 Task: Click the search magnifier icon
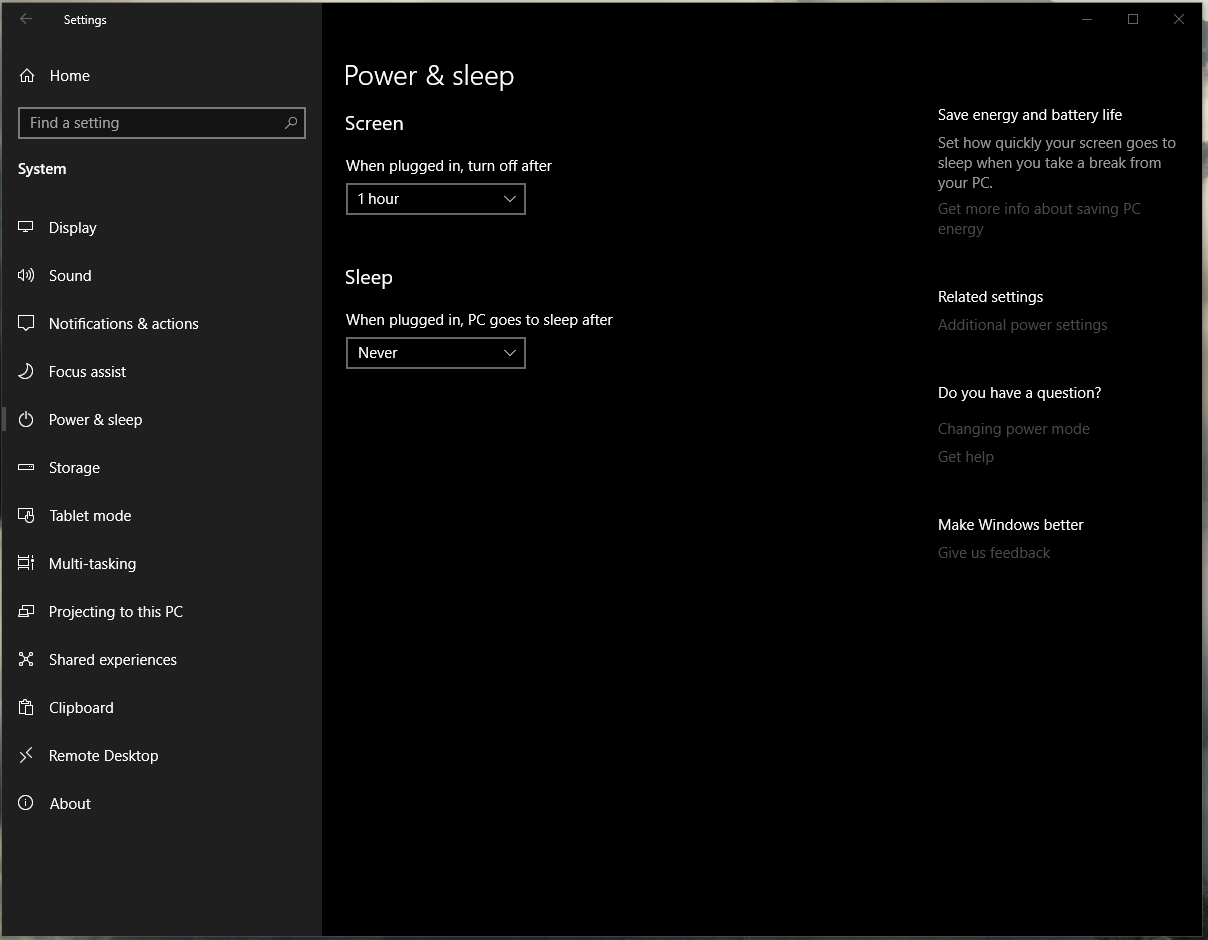pyautogui.click(x=291, y=123)
